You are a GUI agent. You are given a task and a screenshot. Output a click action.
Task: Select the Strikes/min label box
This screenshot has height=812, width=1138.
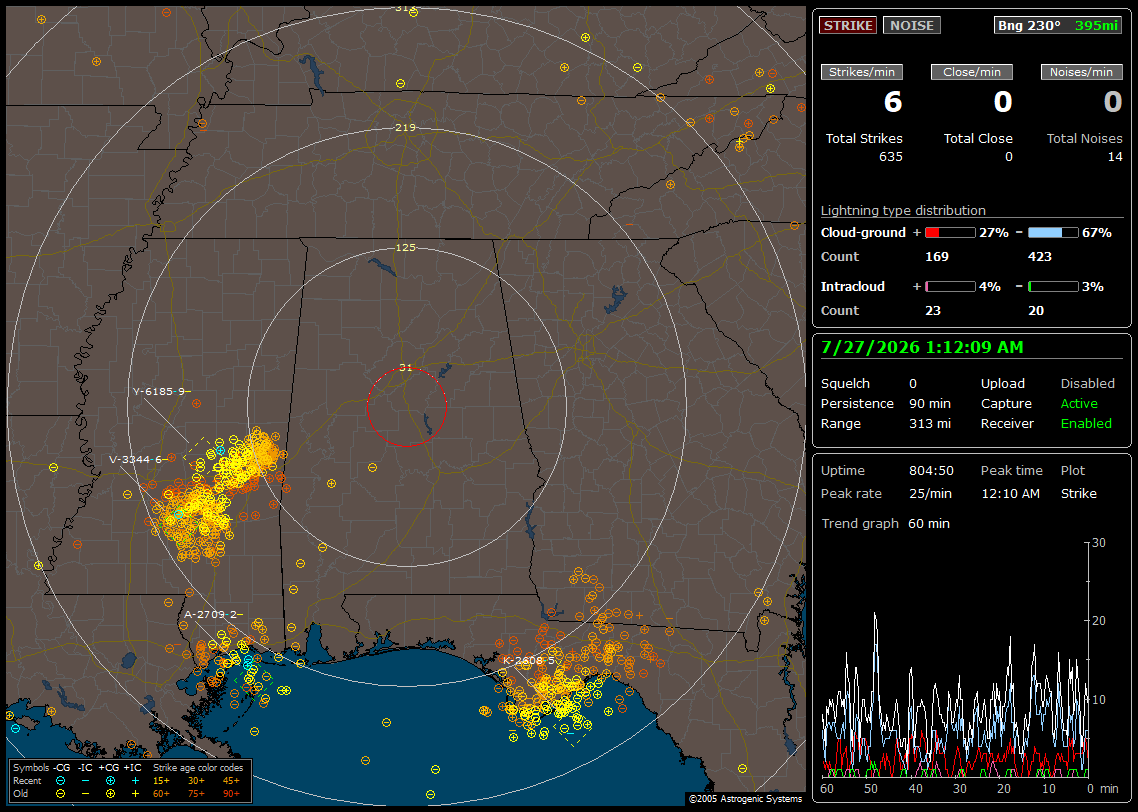coord(861,72)
